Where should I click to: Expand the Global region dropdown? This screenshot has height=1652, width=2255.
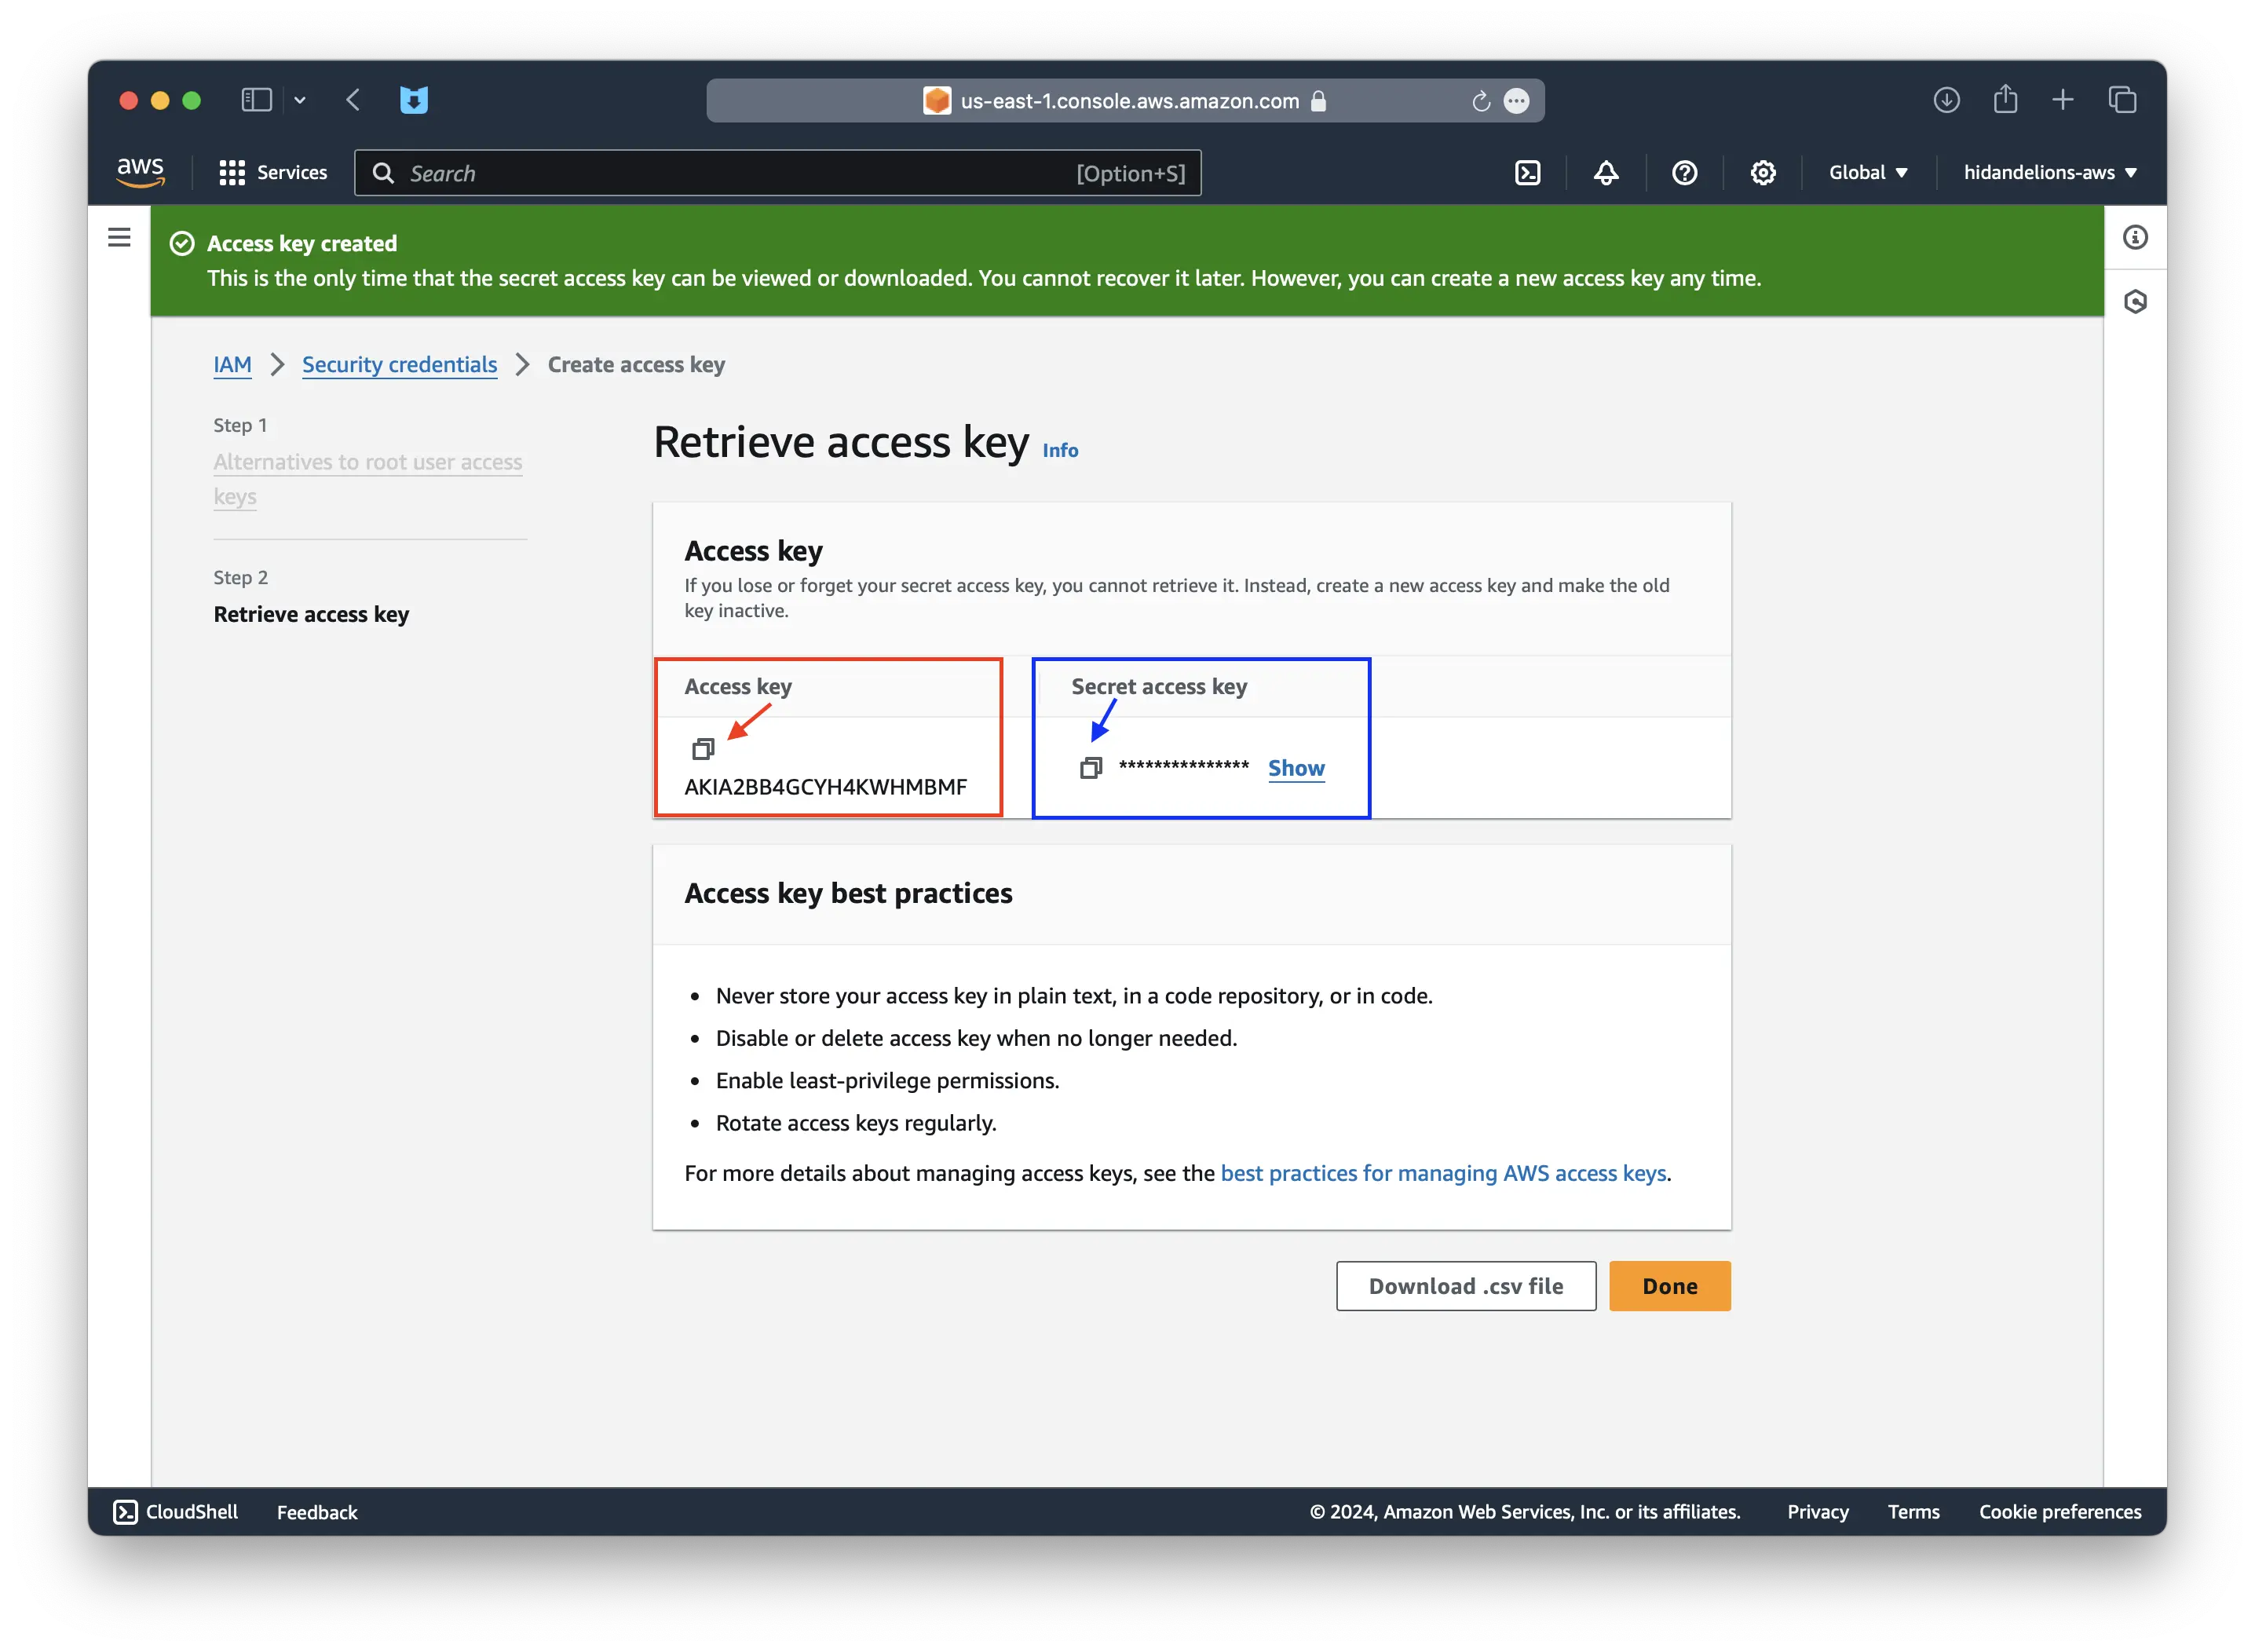pos(1868,172)
